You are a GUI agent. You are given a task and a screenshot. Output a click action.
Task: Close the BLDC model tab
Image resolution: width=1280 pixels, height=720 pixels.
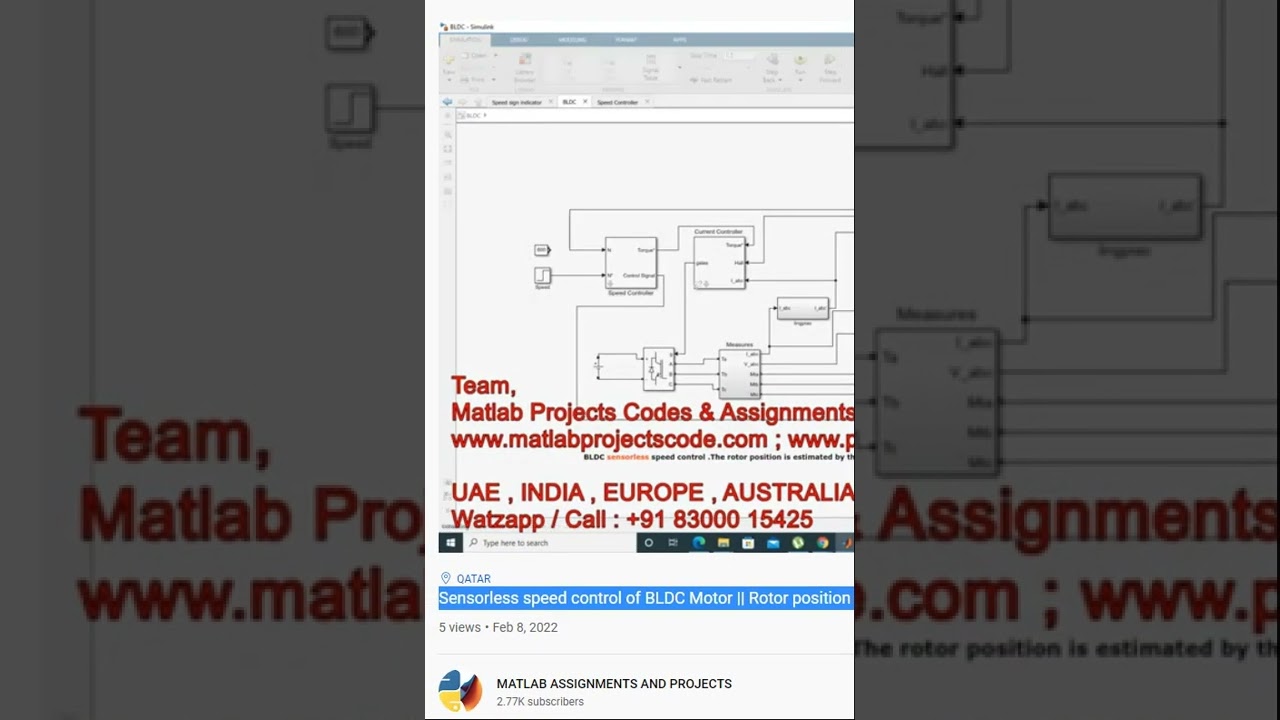click(x=584, y=102)
